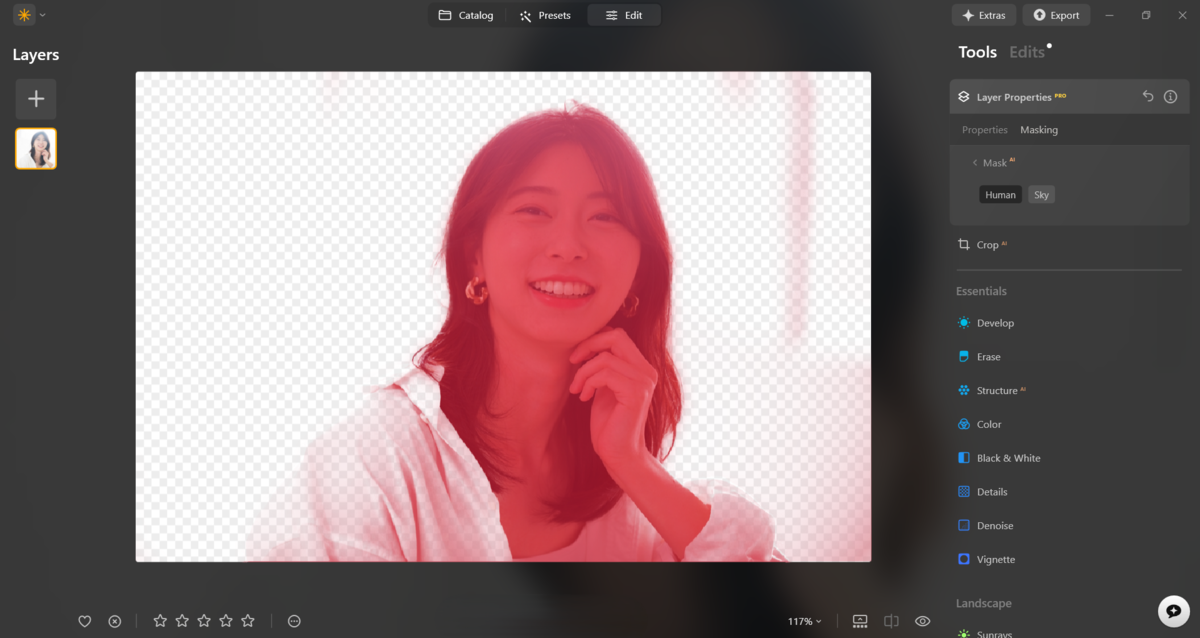The image size is (1200, 638).
Task: Collapse the Mask AI section with the chevron
Action: (x=974, y=162)
